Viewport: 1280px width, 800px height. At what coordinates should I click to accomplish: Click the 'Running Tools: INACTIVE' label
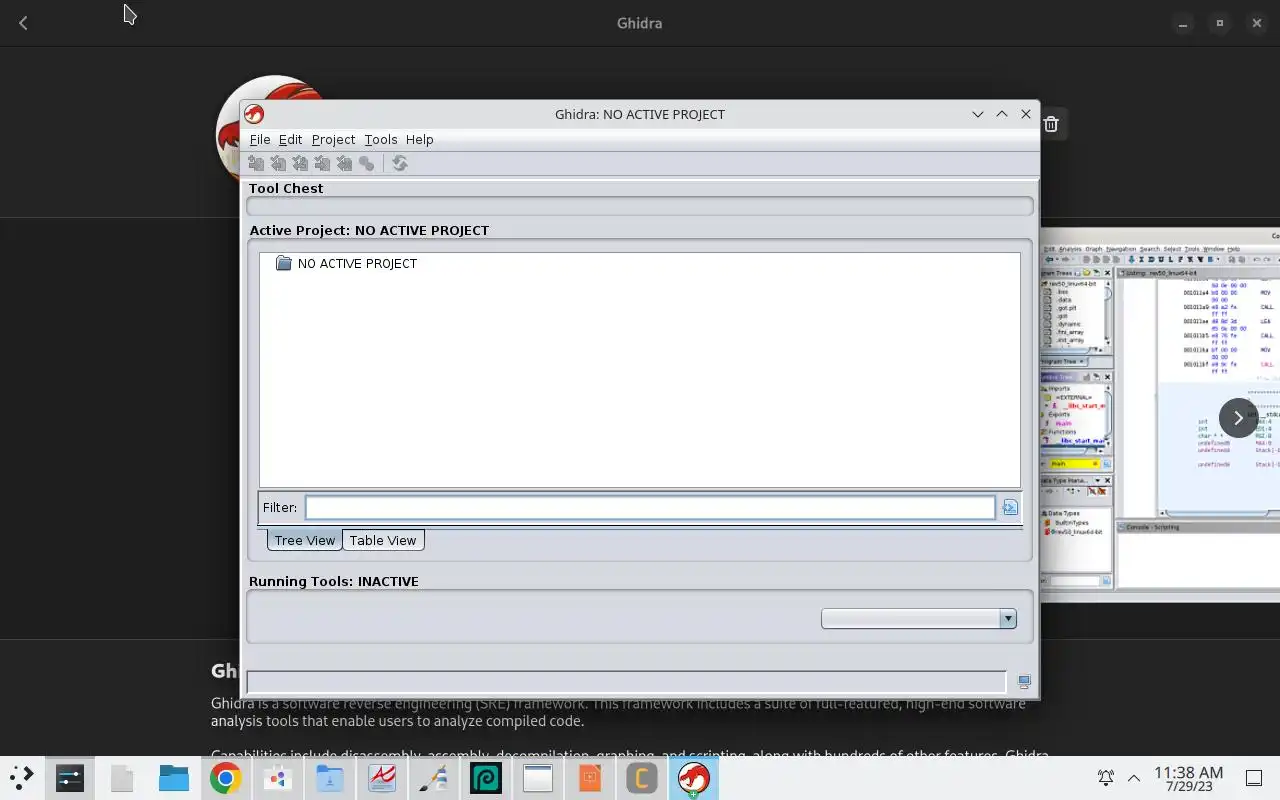click(x=334, y=581)
